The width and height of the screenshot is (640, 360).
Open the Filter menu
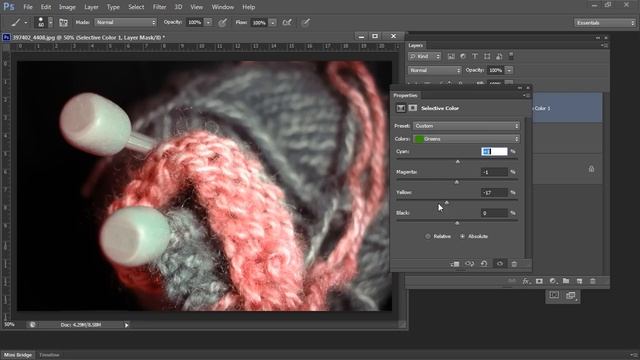pyautogui.click(x=159, y=7)
